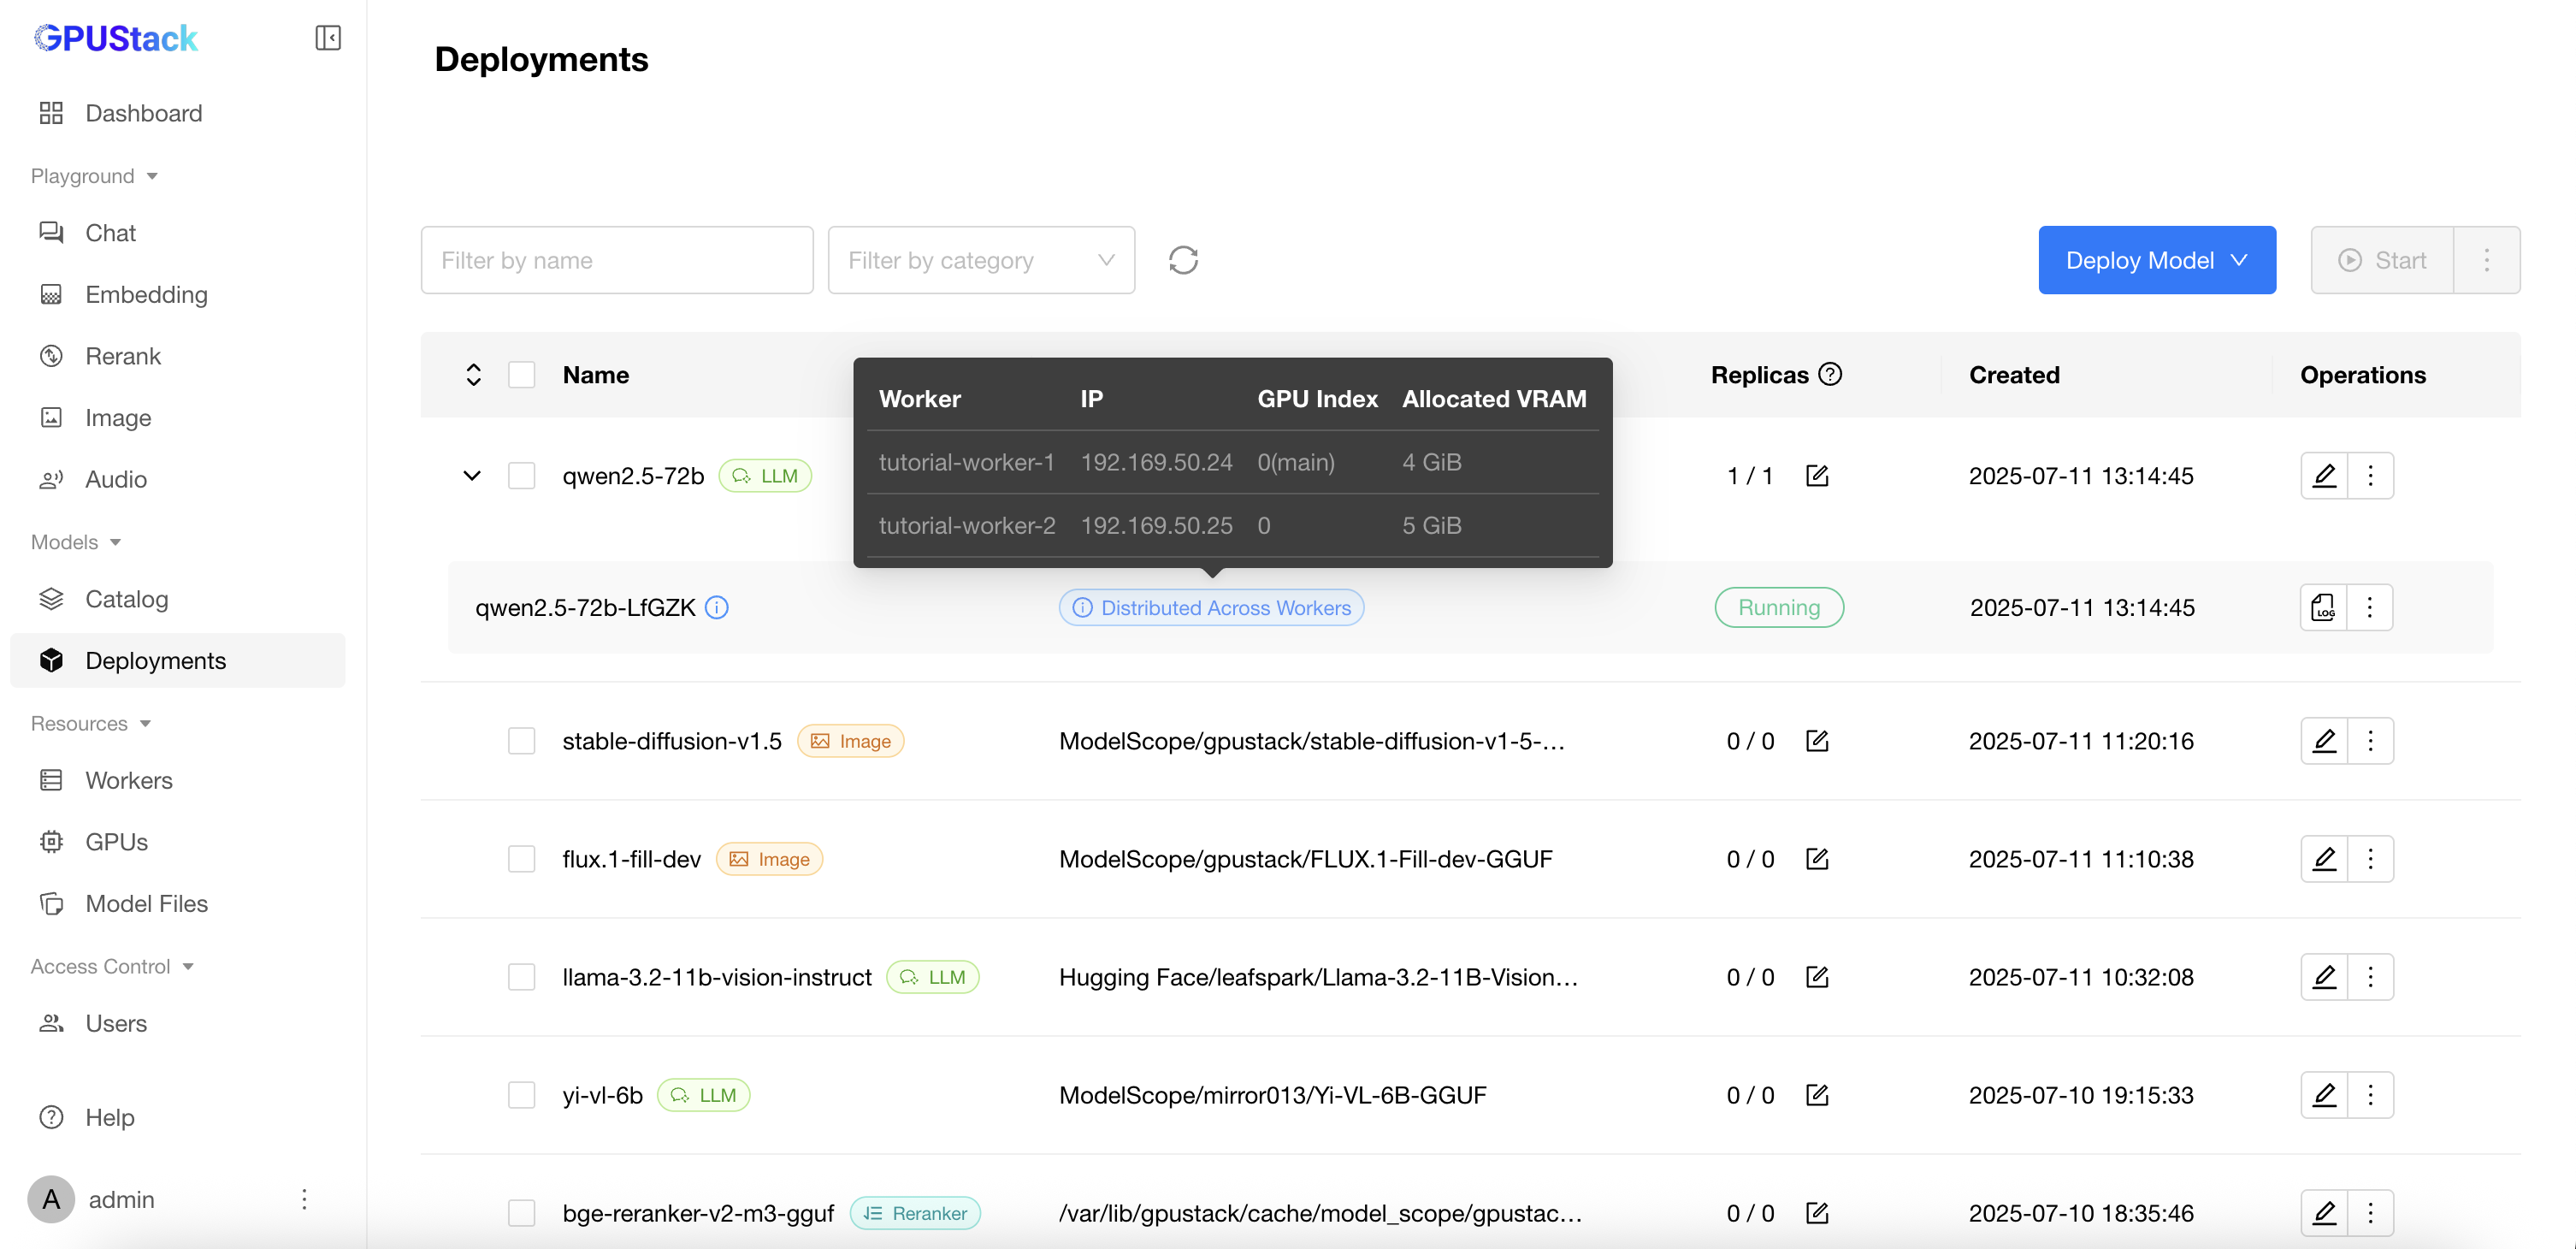Image resolution: width=2576 pixels, height=1249 pixels.
Task: Open the model Catalog
Action: point(178,599)
